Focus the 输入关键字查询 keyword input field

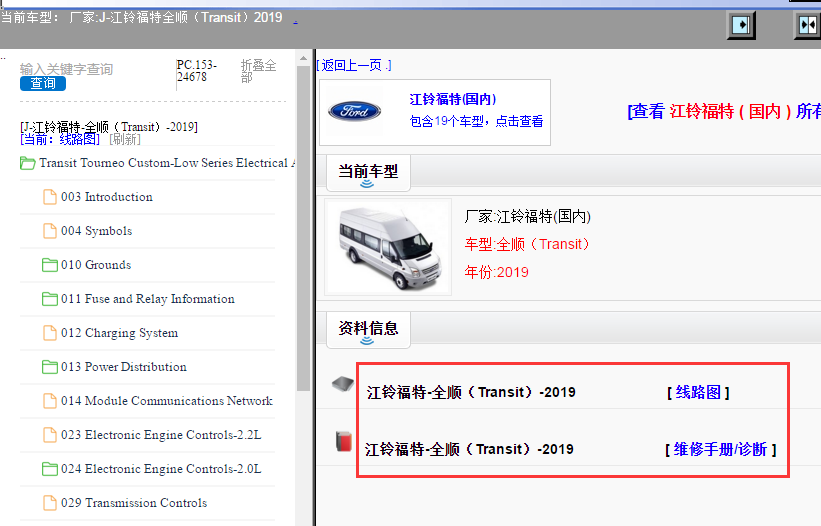(66, 69)
